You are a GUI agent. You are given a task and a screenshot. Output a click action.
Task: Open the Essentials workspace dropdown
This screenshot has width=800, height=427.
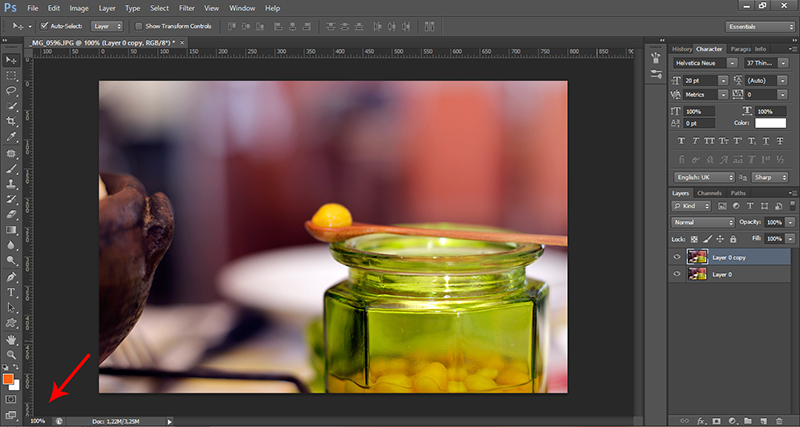762,25
